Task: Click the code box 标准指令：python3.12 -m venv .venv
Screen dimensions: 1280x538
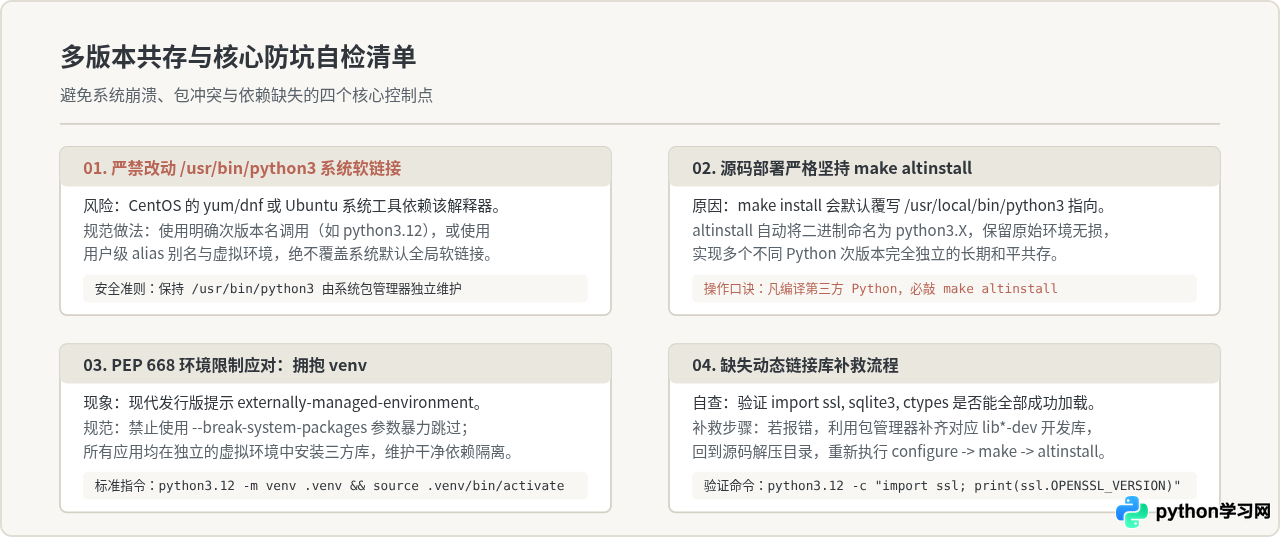Action: 335,485
